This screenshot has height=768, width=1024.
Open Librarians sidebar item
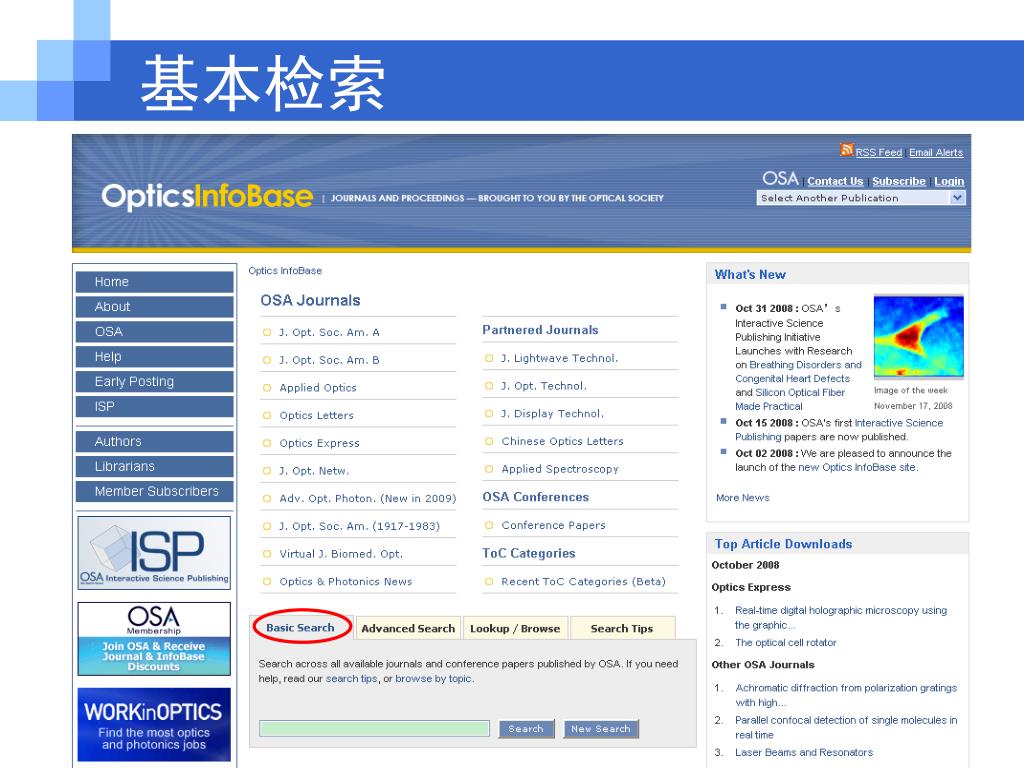coord(154,466)
